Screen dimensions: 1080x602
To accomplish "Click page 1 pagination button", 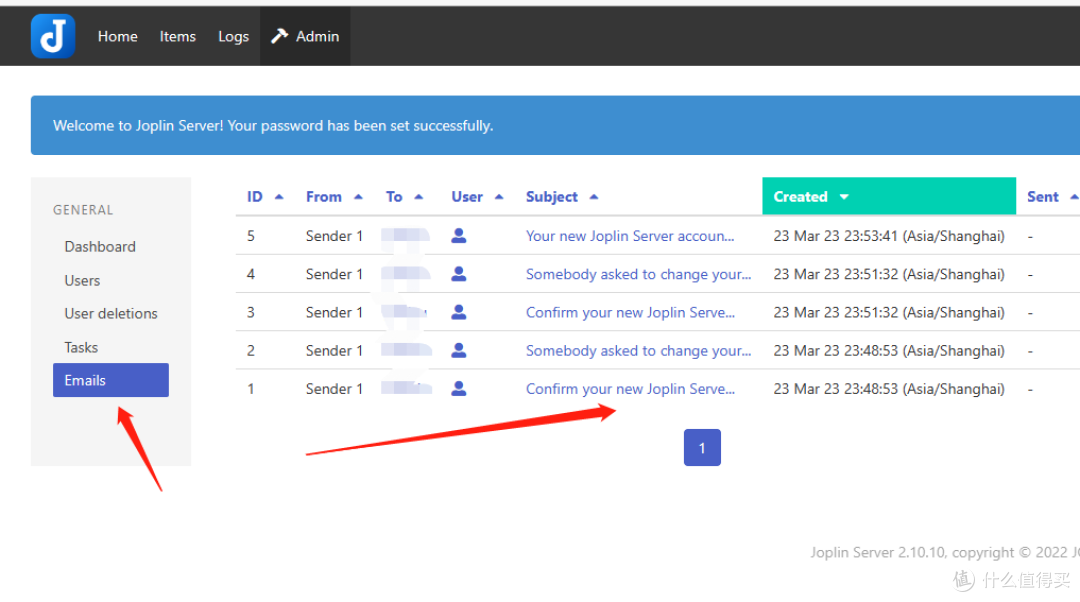I will pos(702,448).
